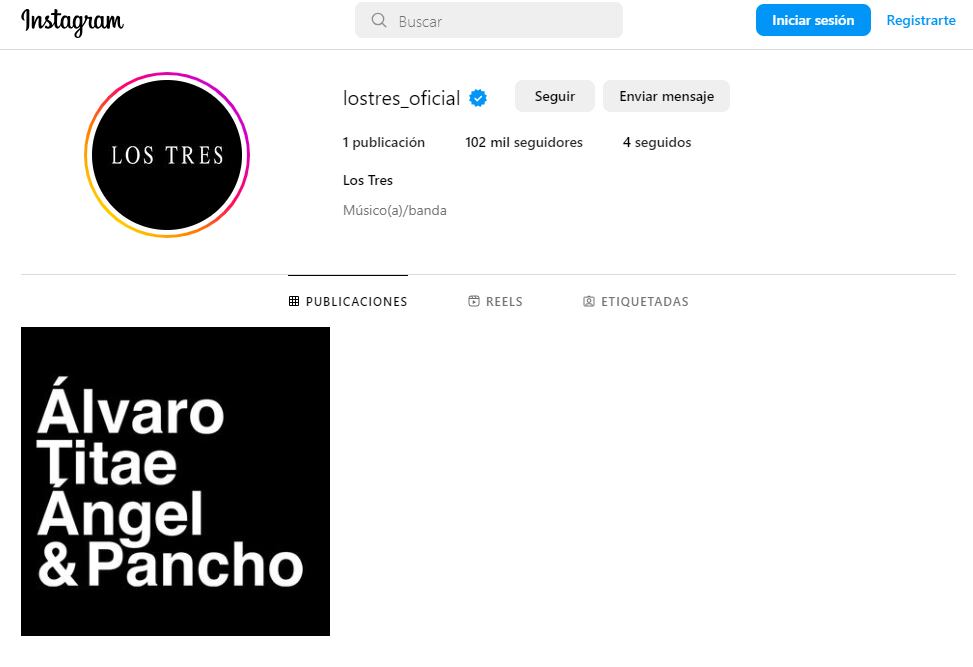Click the blue verified badge
The image size is (973, 667).
(478, 98)
